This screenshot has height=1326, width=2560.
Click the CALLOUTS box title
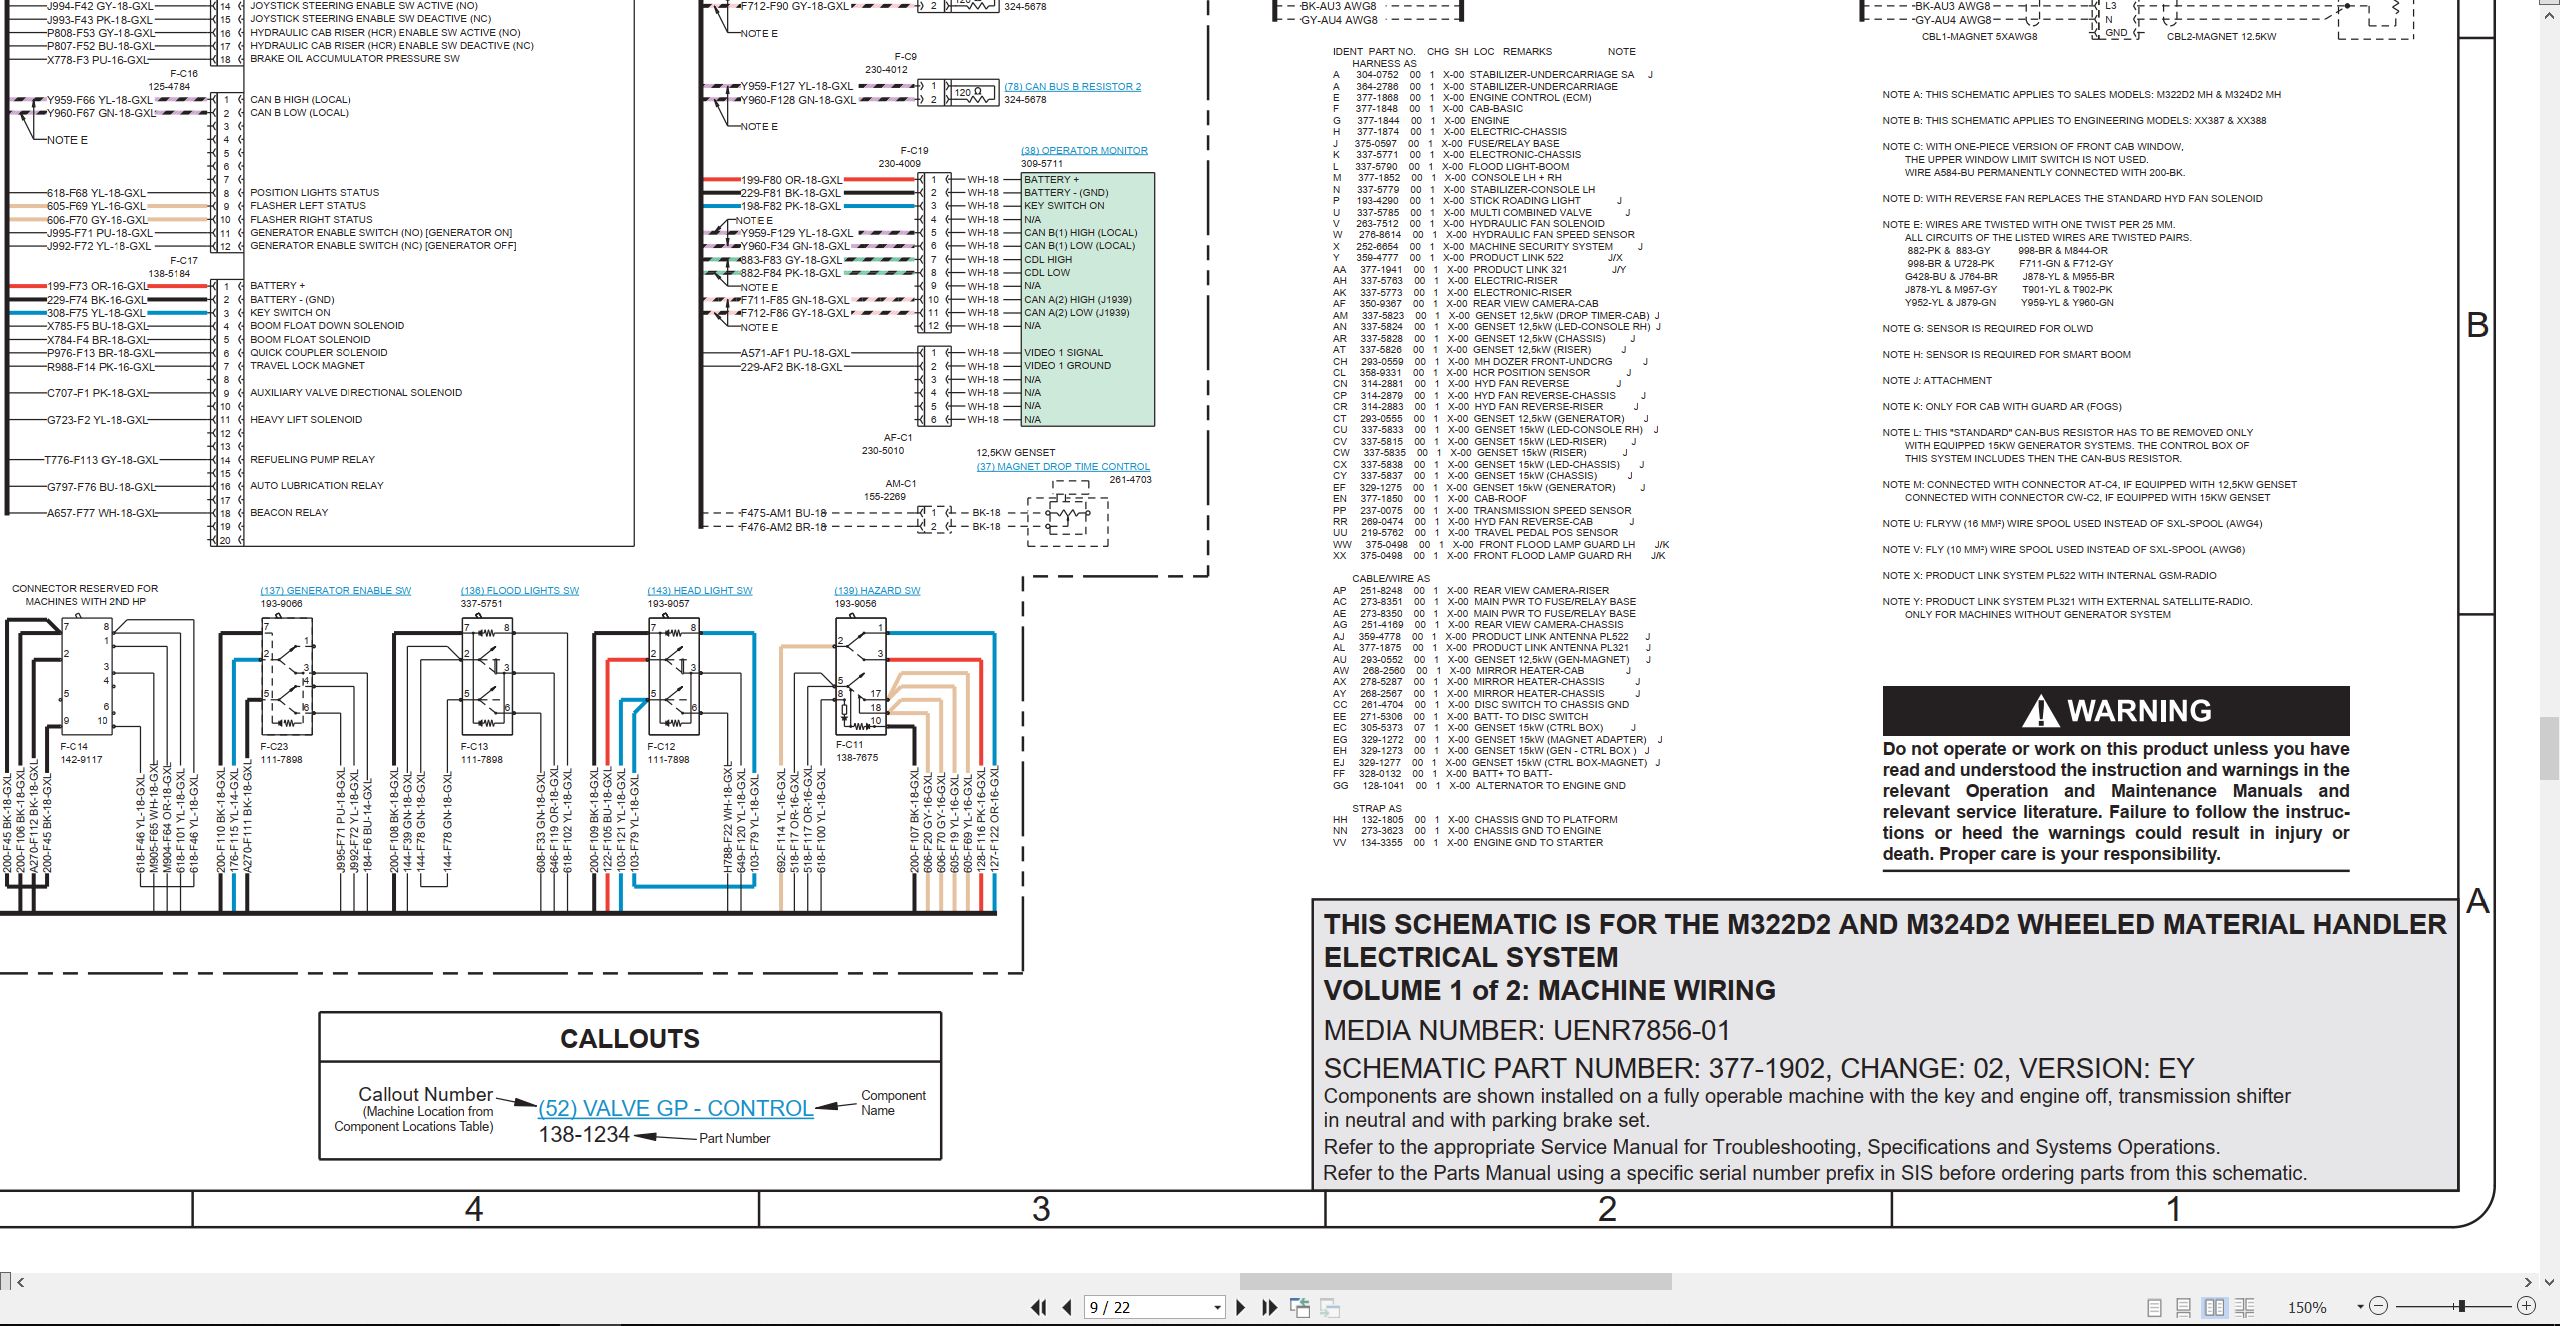[630, 1038]
